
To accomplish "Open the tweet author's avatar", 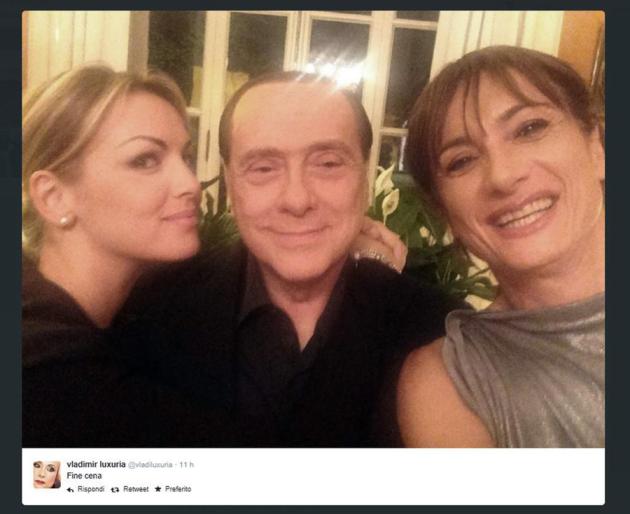I will (47, 475).
